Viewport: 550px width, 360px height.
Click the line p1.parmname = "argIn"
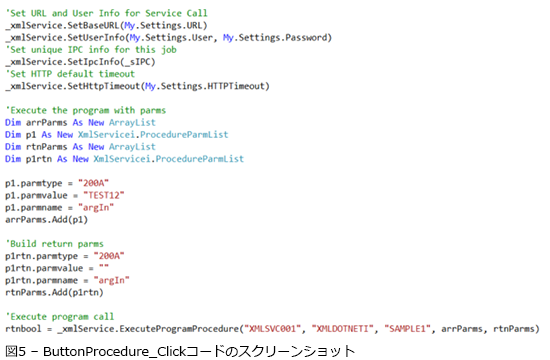click(60, 208)
